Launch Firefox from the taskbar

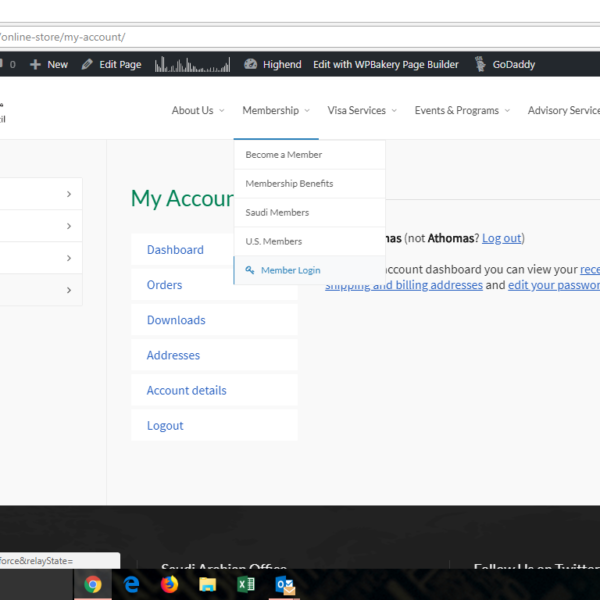(x=169, y=585)
